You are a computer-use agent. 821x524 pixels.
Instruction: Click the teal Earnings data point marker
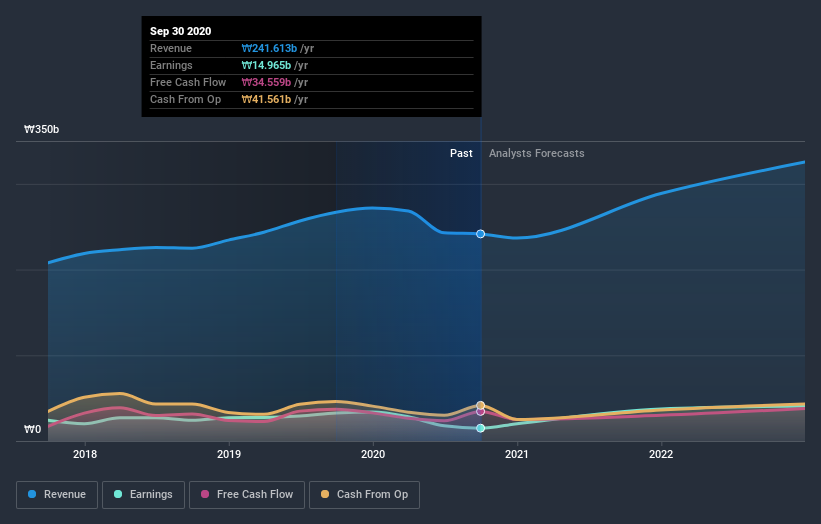click(x=481, y=428)
